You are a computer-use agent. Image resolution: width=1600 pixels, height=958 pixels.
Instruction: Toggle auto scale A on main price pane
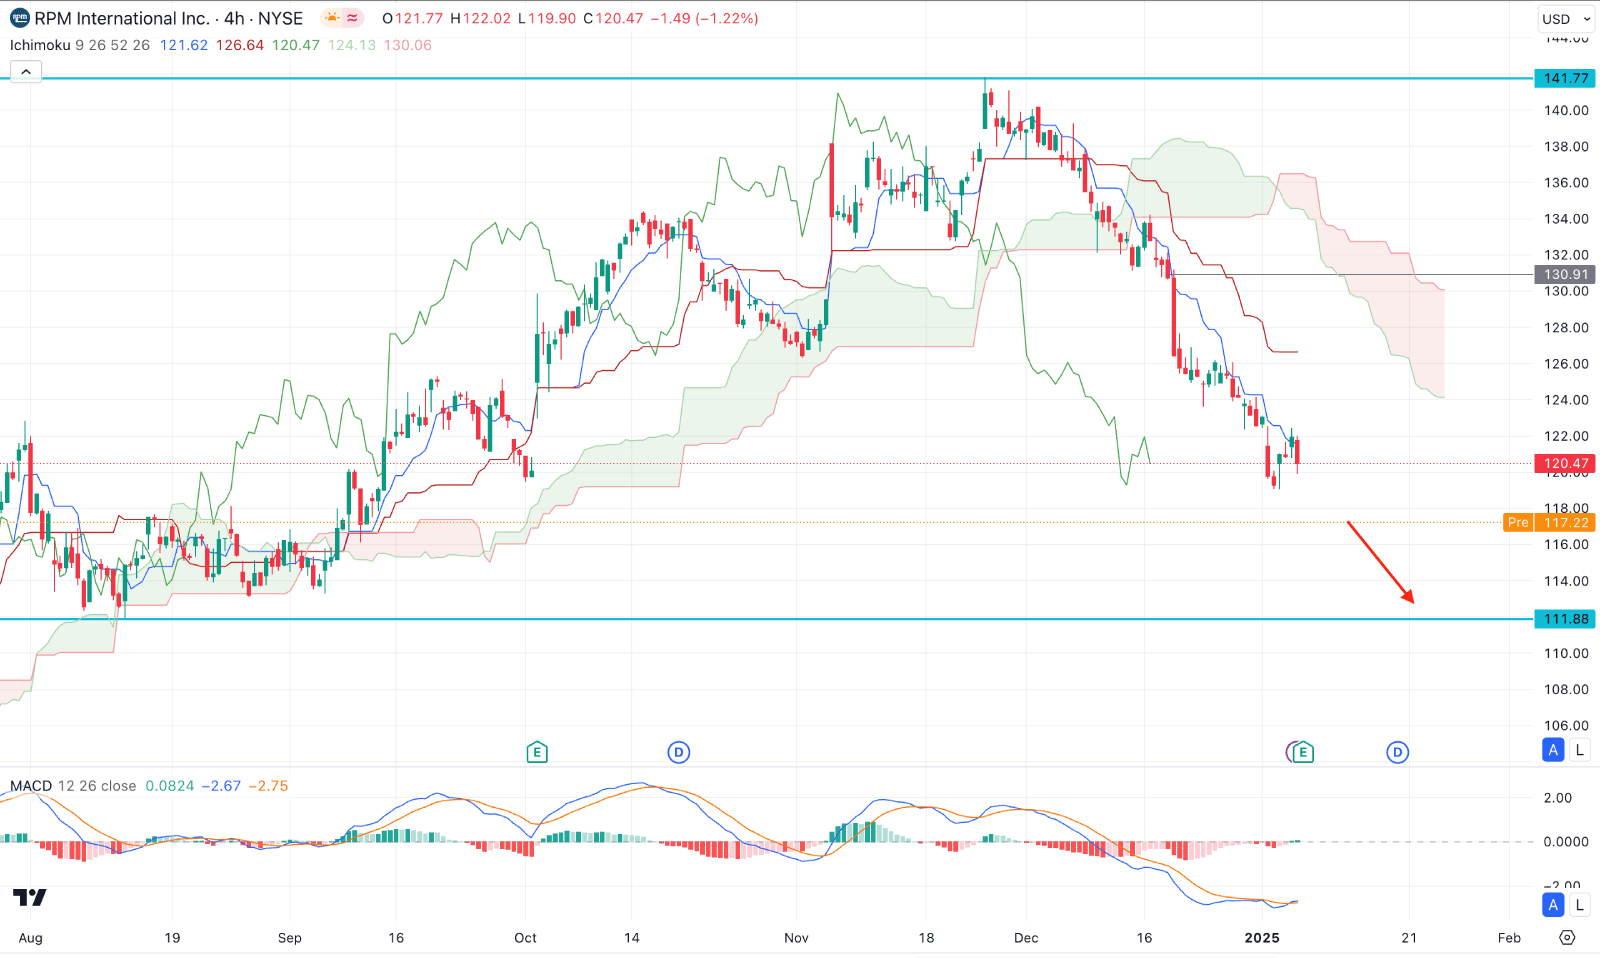pos(1553,750)
